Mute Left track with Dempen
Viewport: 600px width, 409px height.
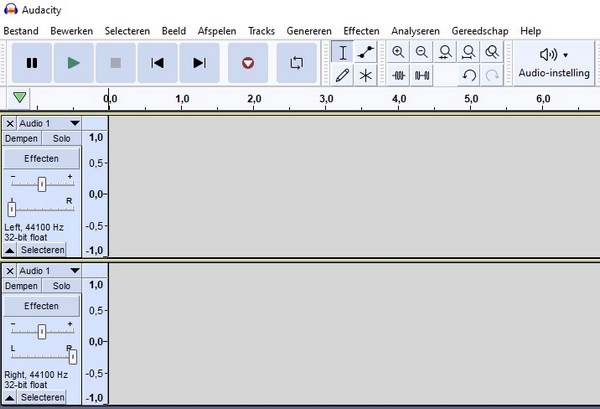(21, 139)
